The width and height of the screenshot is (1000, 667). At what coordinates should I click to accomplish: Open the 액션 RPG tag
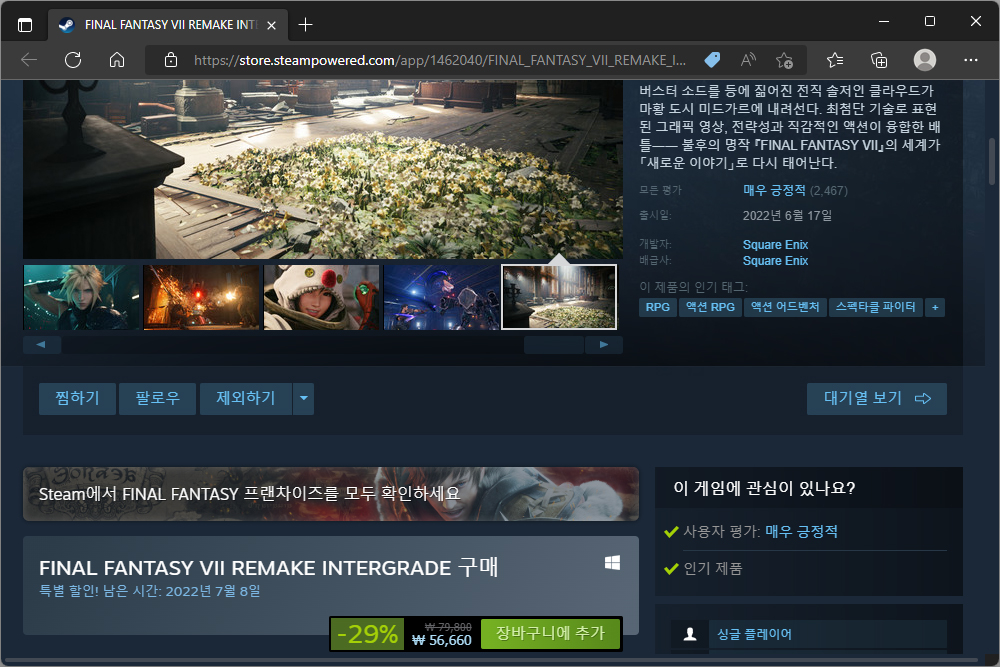(x=710, y=307)
